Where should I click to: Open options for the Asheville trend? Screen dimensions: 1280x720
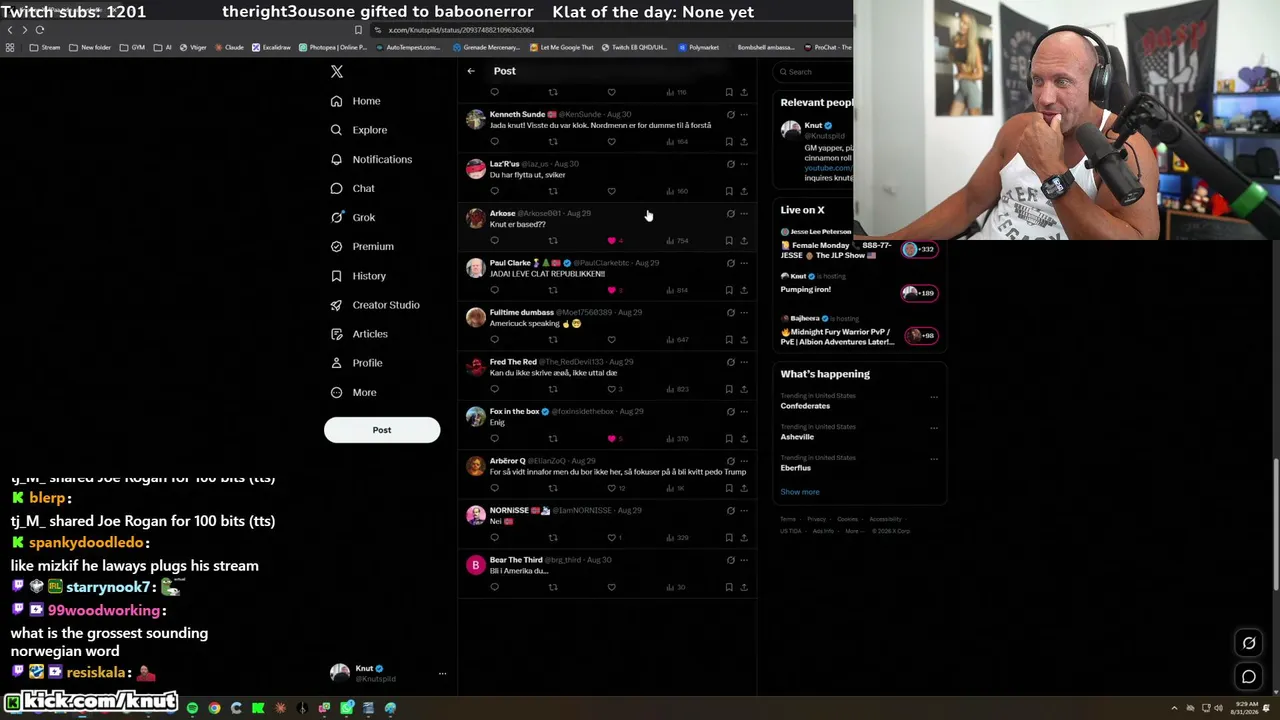(x=934, y=428)
